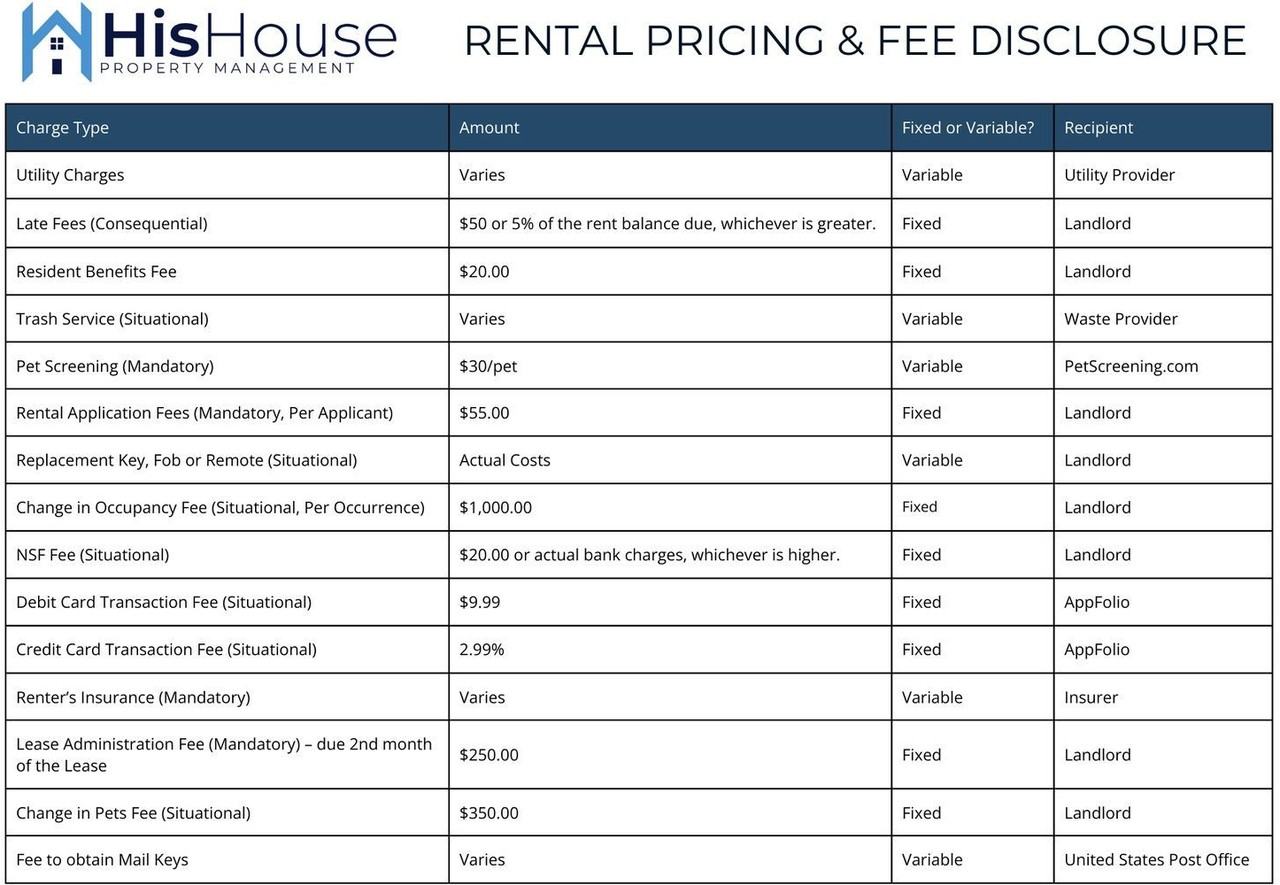The image size is (1280, 885).
Task: Click the $9.99 debit card fee amount
Action: (x=479, y=602)
